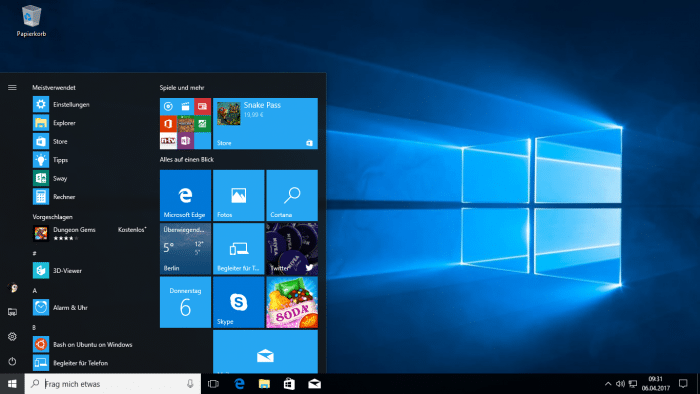Open Store from the taskbar
700x394 pixels.
point(289,384)
